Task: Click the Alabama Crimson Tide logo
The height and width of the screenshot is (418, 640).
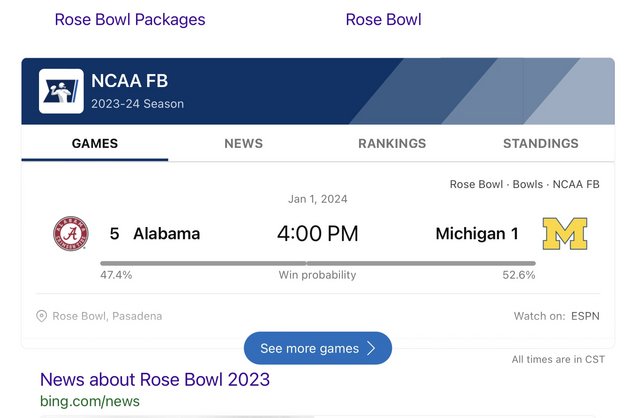Action: coord(70,234)
